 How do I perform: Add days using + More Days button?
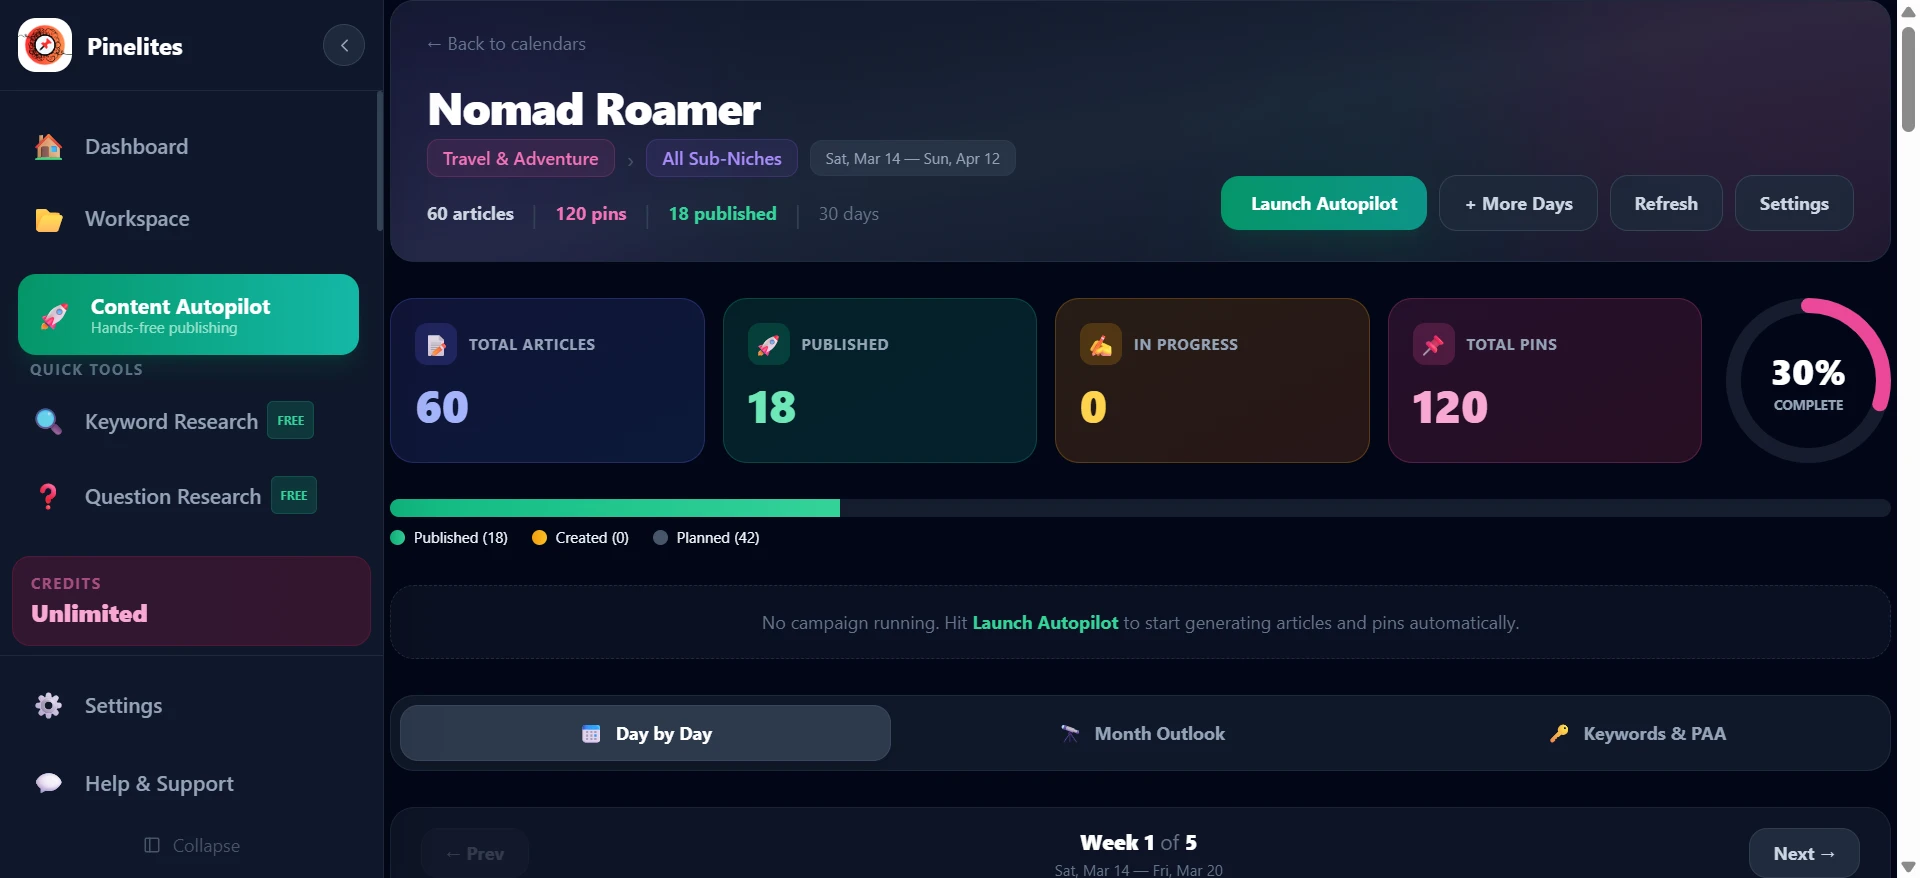[1517, 204]
